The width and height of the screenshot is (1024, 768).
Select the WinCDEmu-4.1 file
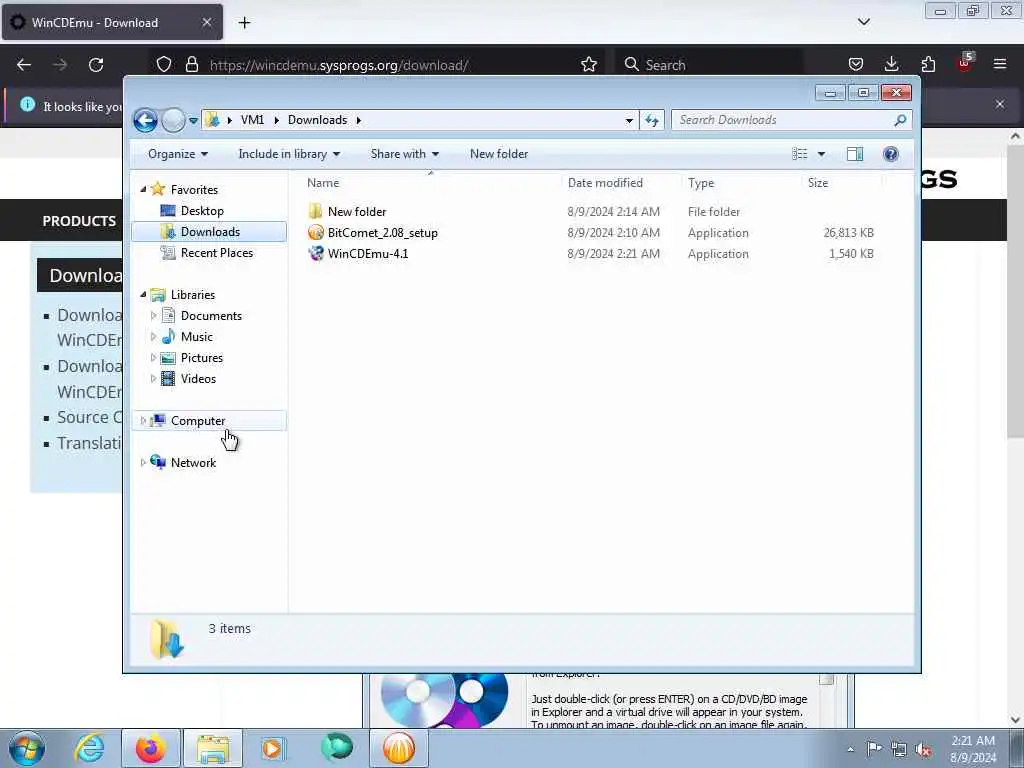pyautogui.click(x=368, y=253)
